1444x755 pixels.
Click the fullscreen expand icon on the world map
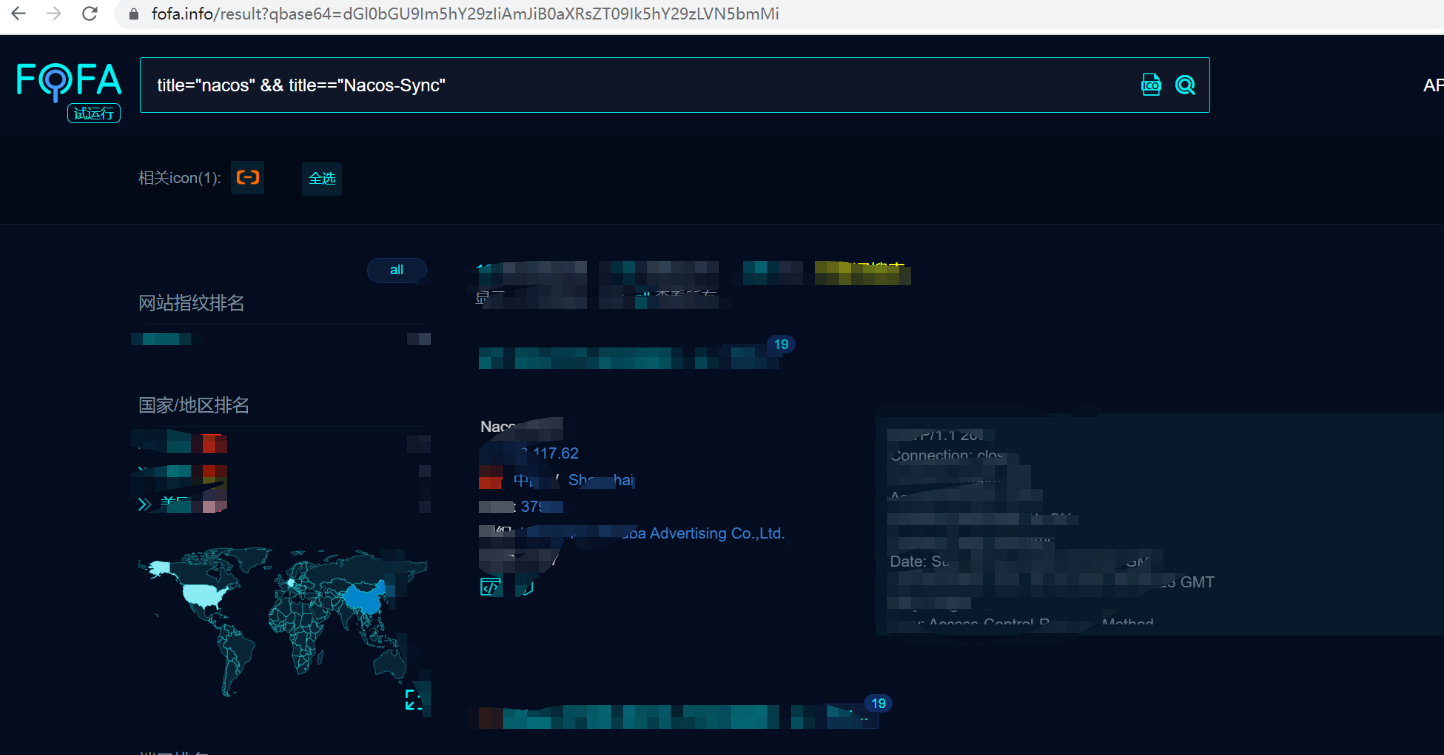pyautogui.click(x=414, y=699)
